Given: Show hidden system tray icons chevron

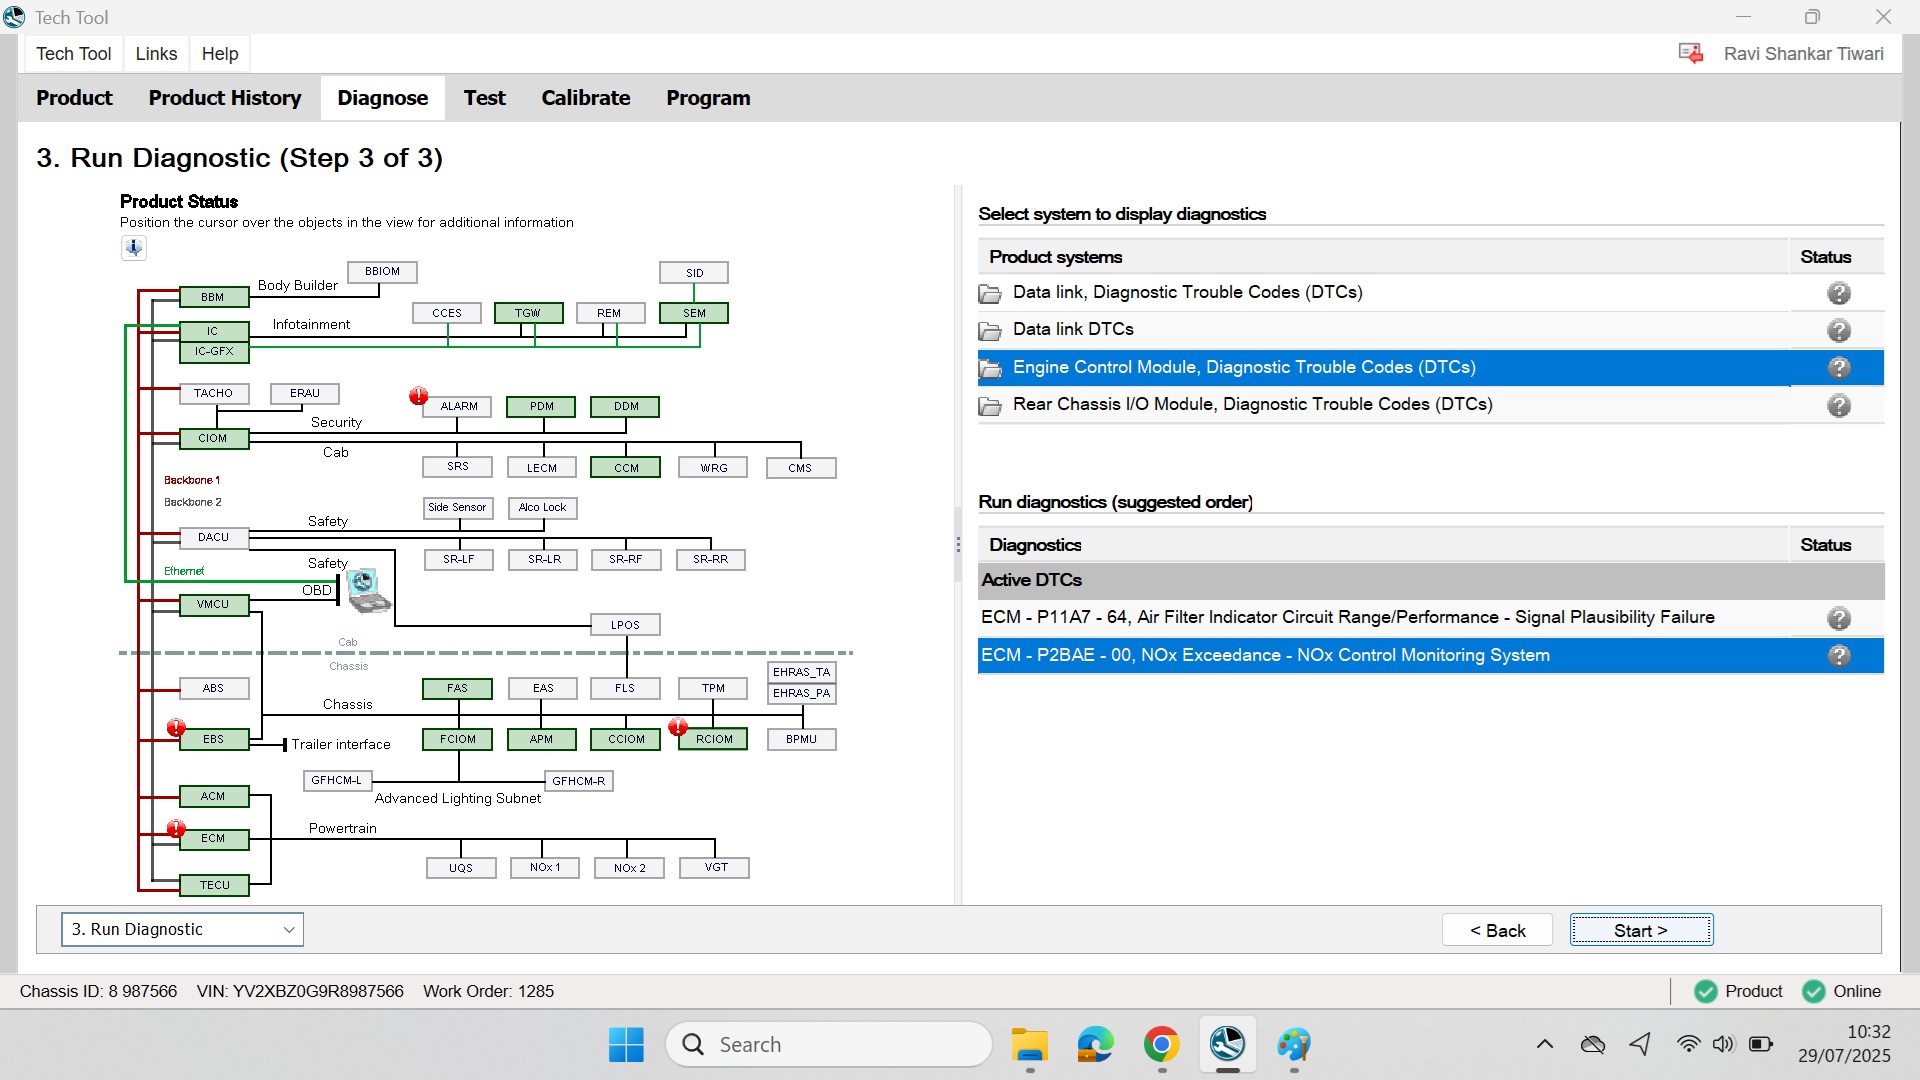Looking at the screenshot, I should coord(1544,1045).
